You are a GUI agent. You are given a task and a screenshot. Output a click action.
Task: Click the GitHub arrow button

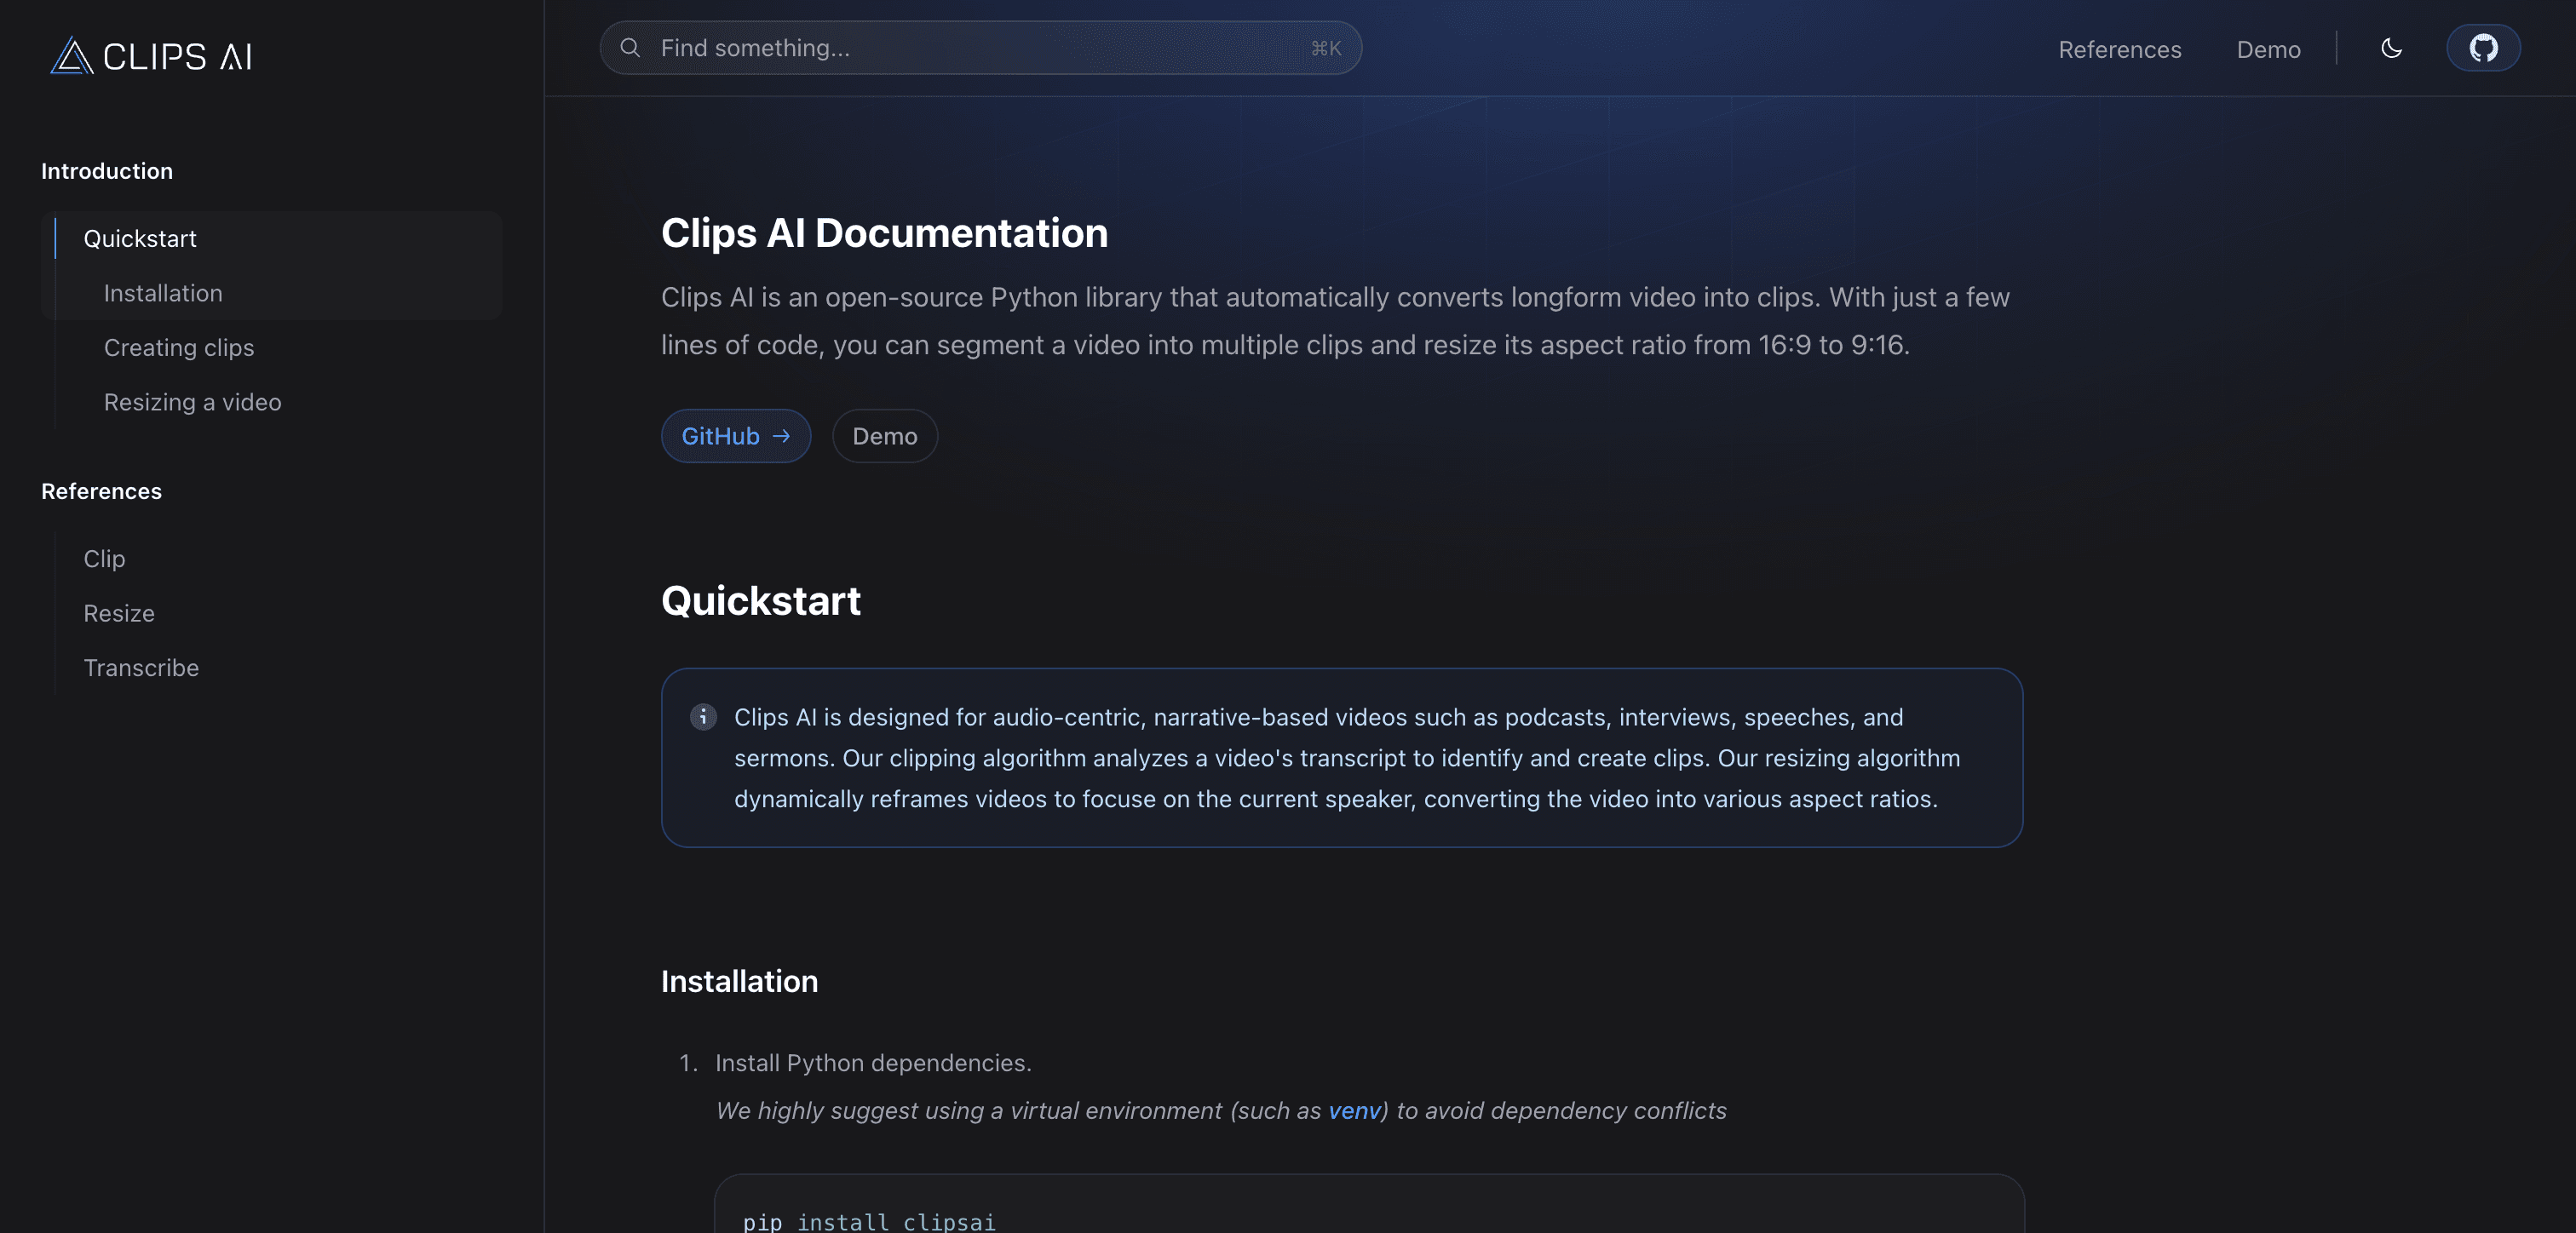pos(736,436)
